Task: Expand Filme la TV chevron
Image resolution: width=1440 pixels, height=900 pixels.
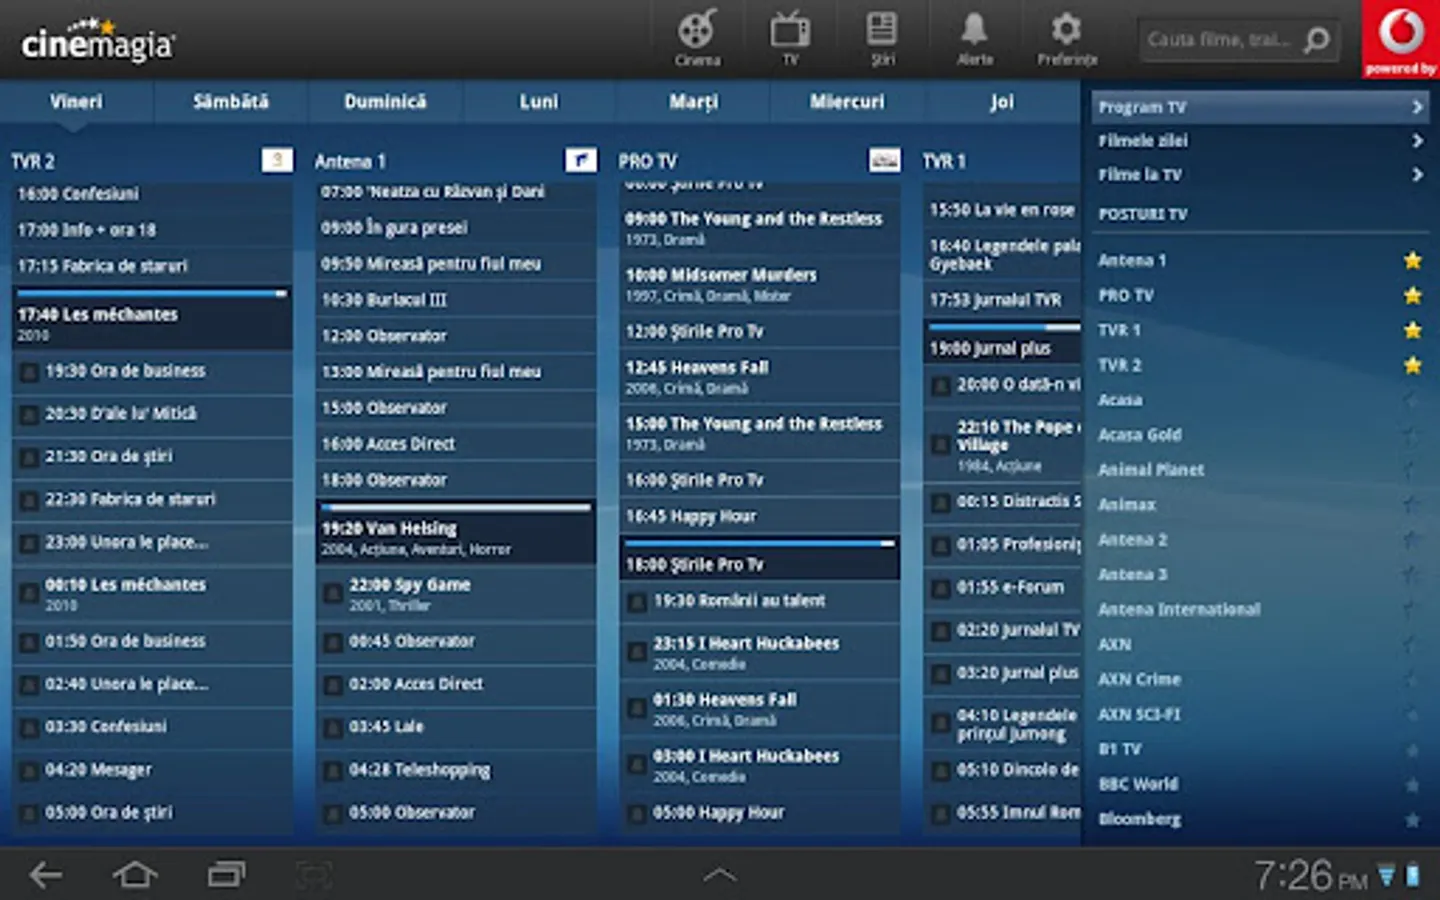Action: tap(1417, 175)
